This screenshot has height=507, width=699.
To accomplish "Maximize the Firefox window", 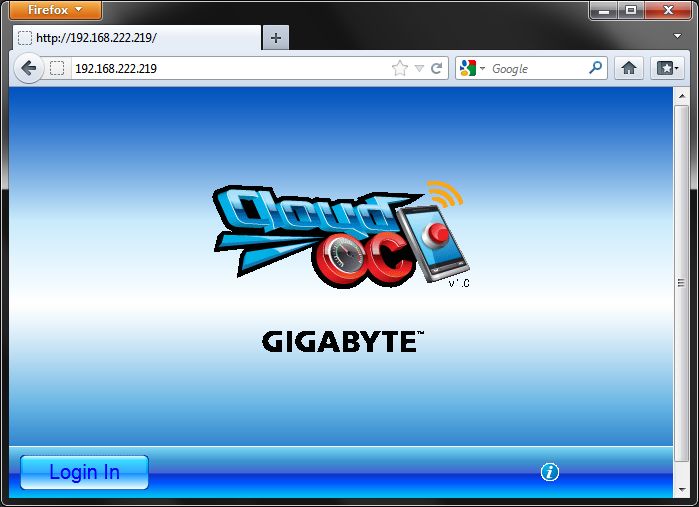I will [x=630, y=10].
